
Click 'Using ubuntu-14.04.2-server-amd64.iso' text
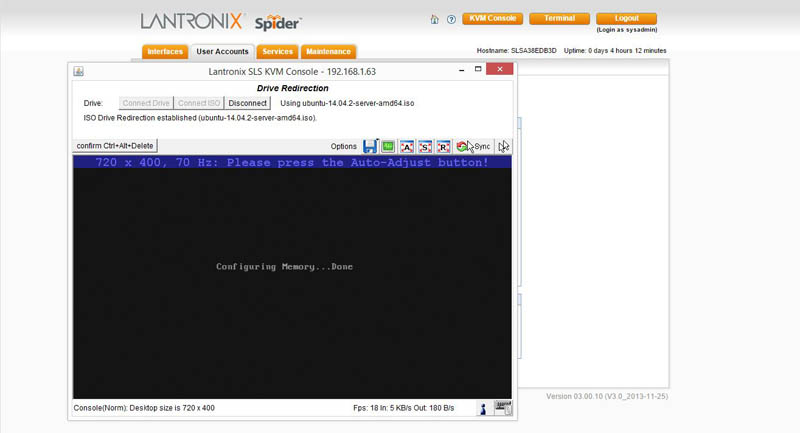(347, 103)
